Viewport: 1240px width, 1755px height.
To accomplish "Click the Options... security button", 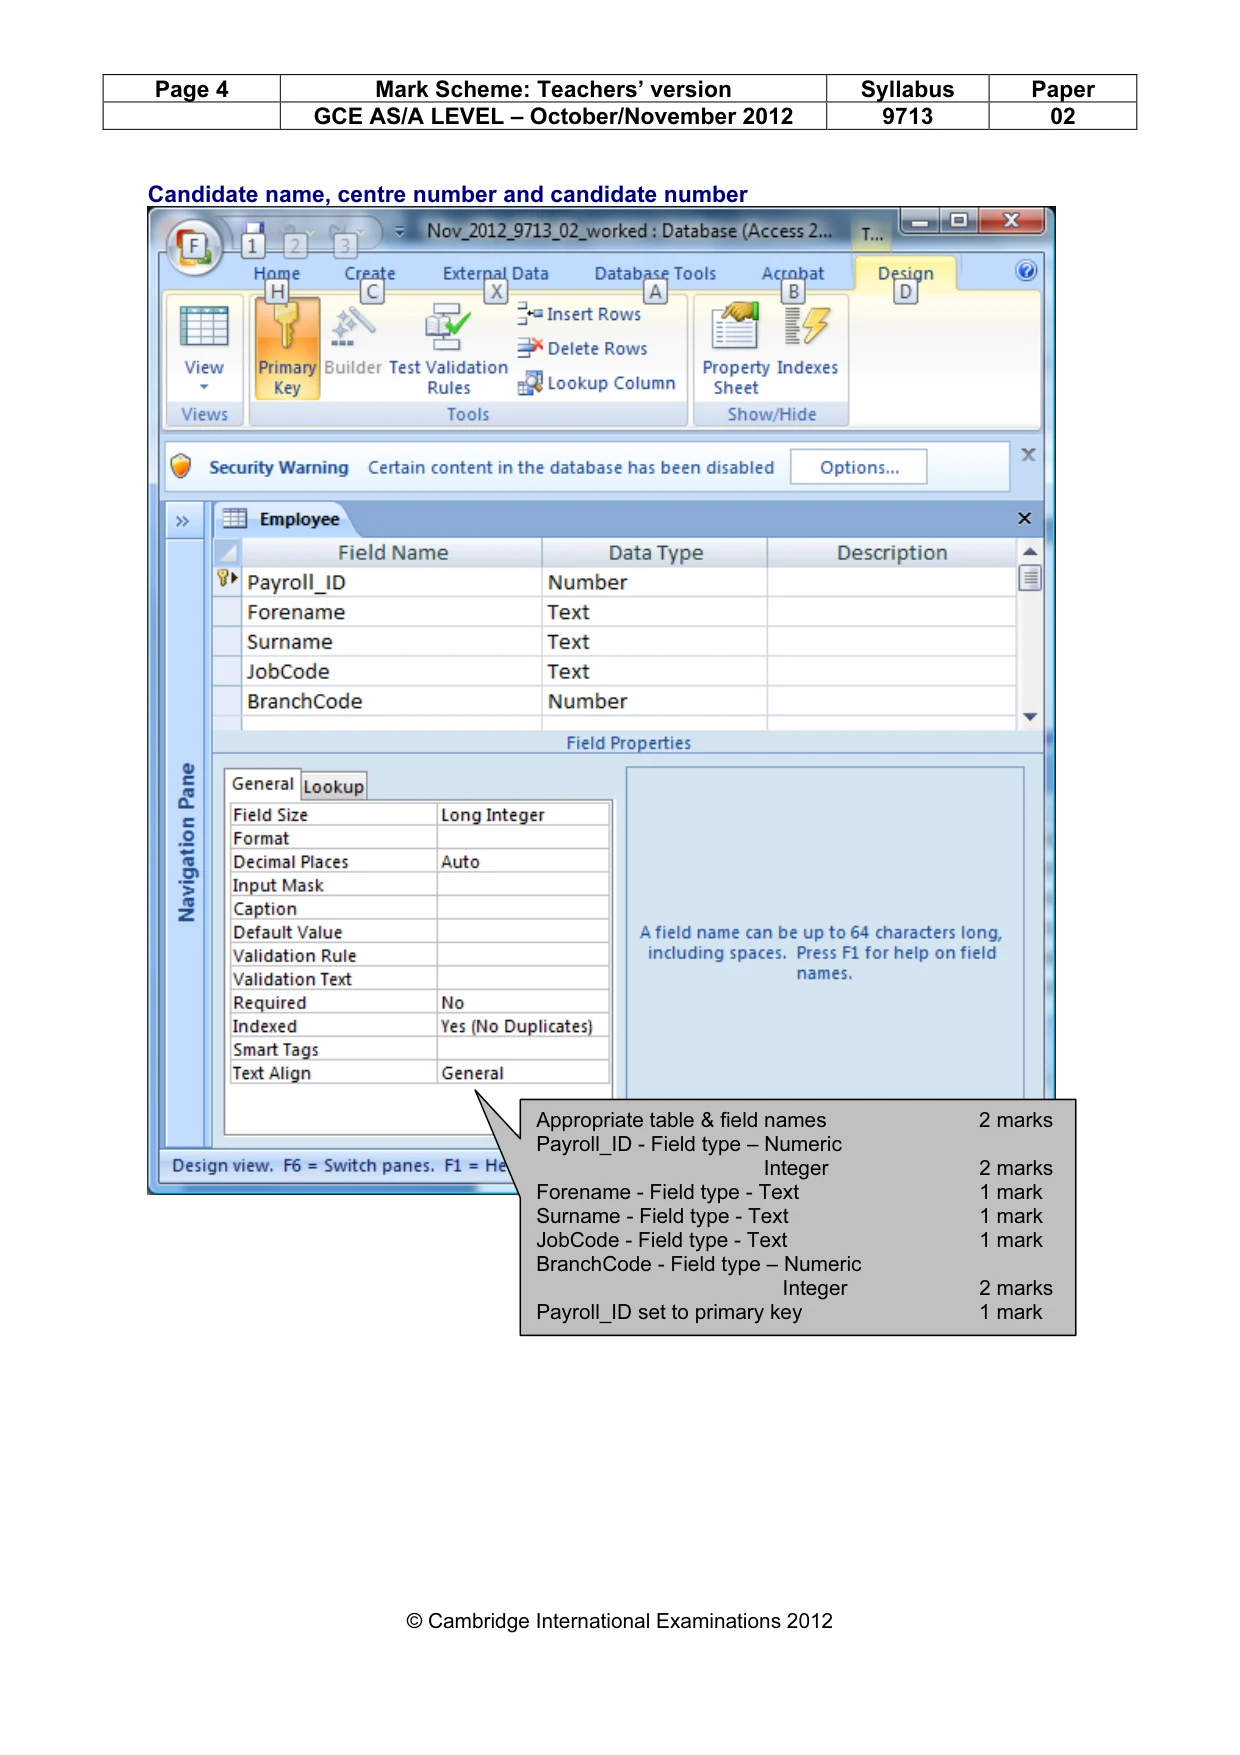I will [859, 467].
